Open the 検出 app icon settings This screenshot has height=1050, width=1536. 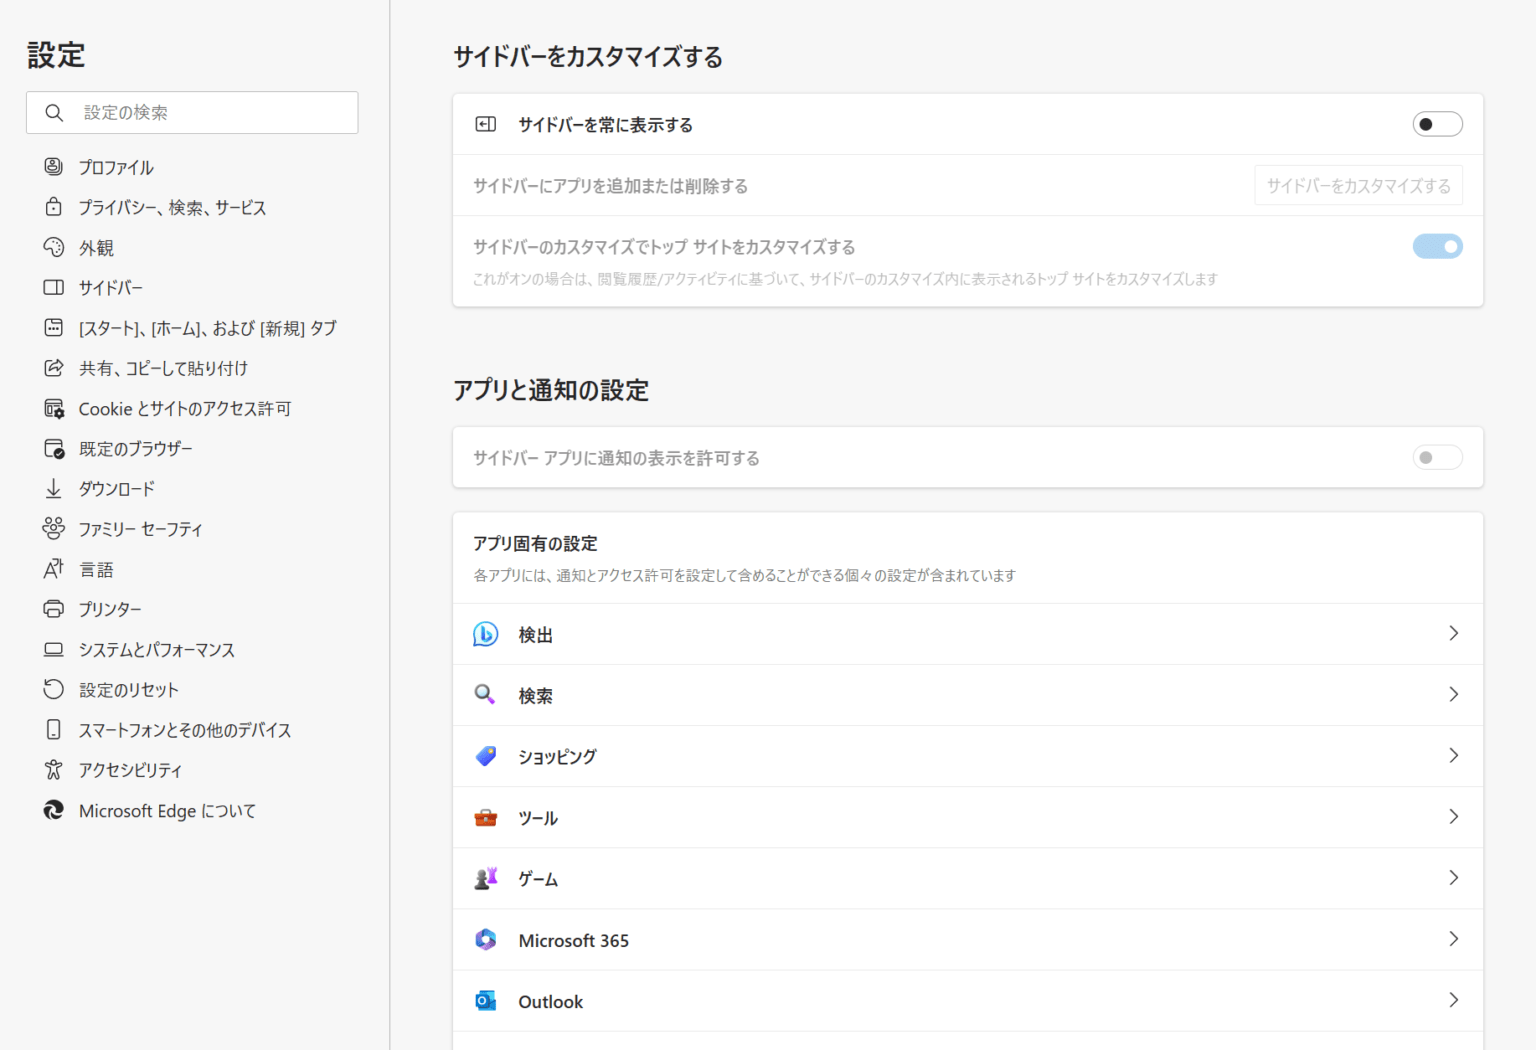tap(486, 634)
